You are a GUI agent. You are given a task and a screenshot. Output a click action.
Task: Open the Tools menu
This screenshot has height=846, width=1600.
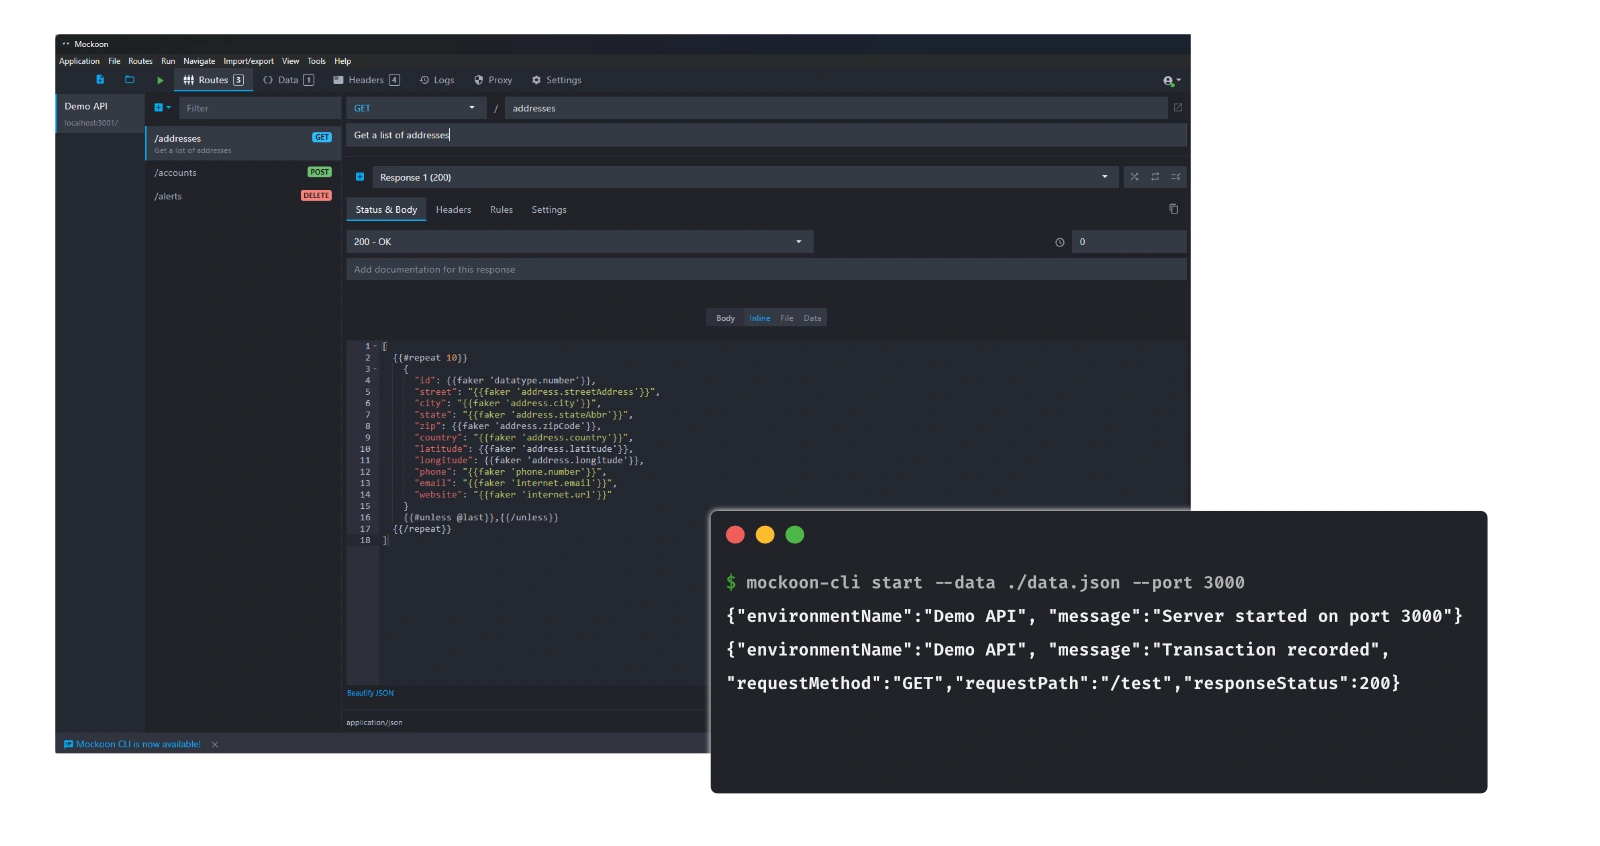point(316,61)
